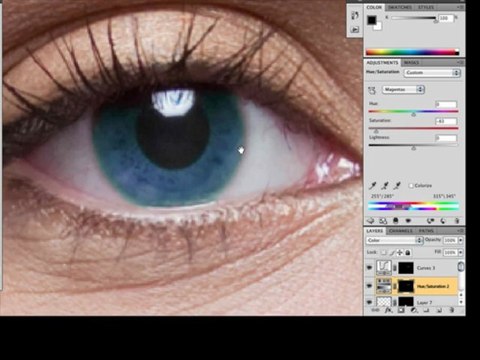Click the add layer mask icon
Screen dimensions: 480x360
coord(401,310)
